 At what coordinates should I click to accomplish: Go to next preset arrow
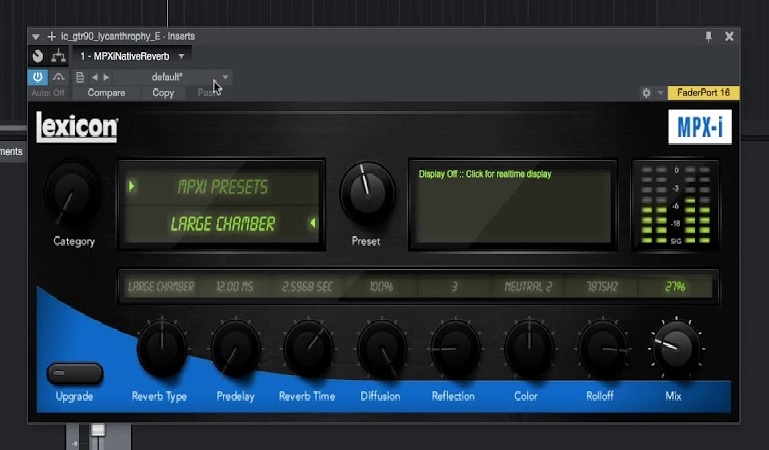pos(106,77)
